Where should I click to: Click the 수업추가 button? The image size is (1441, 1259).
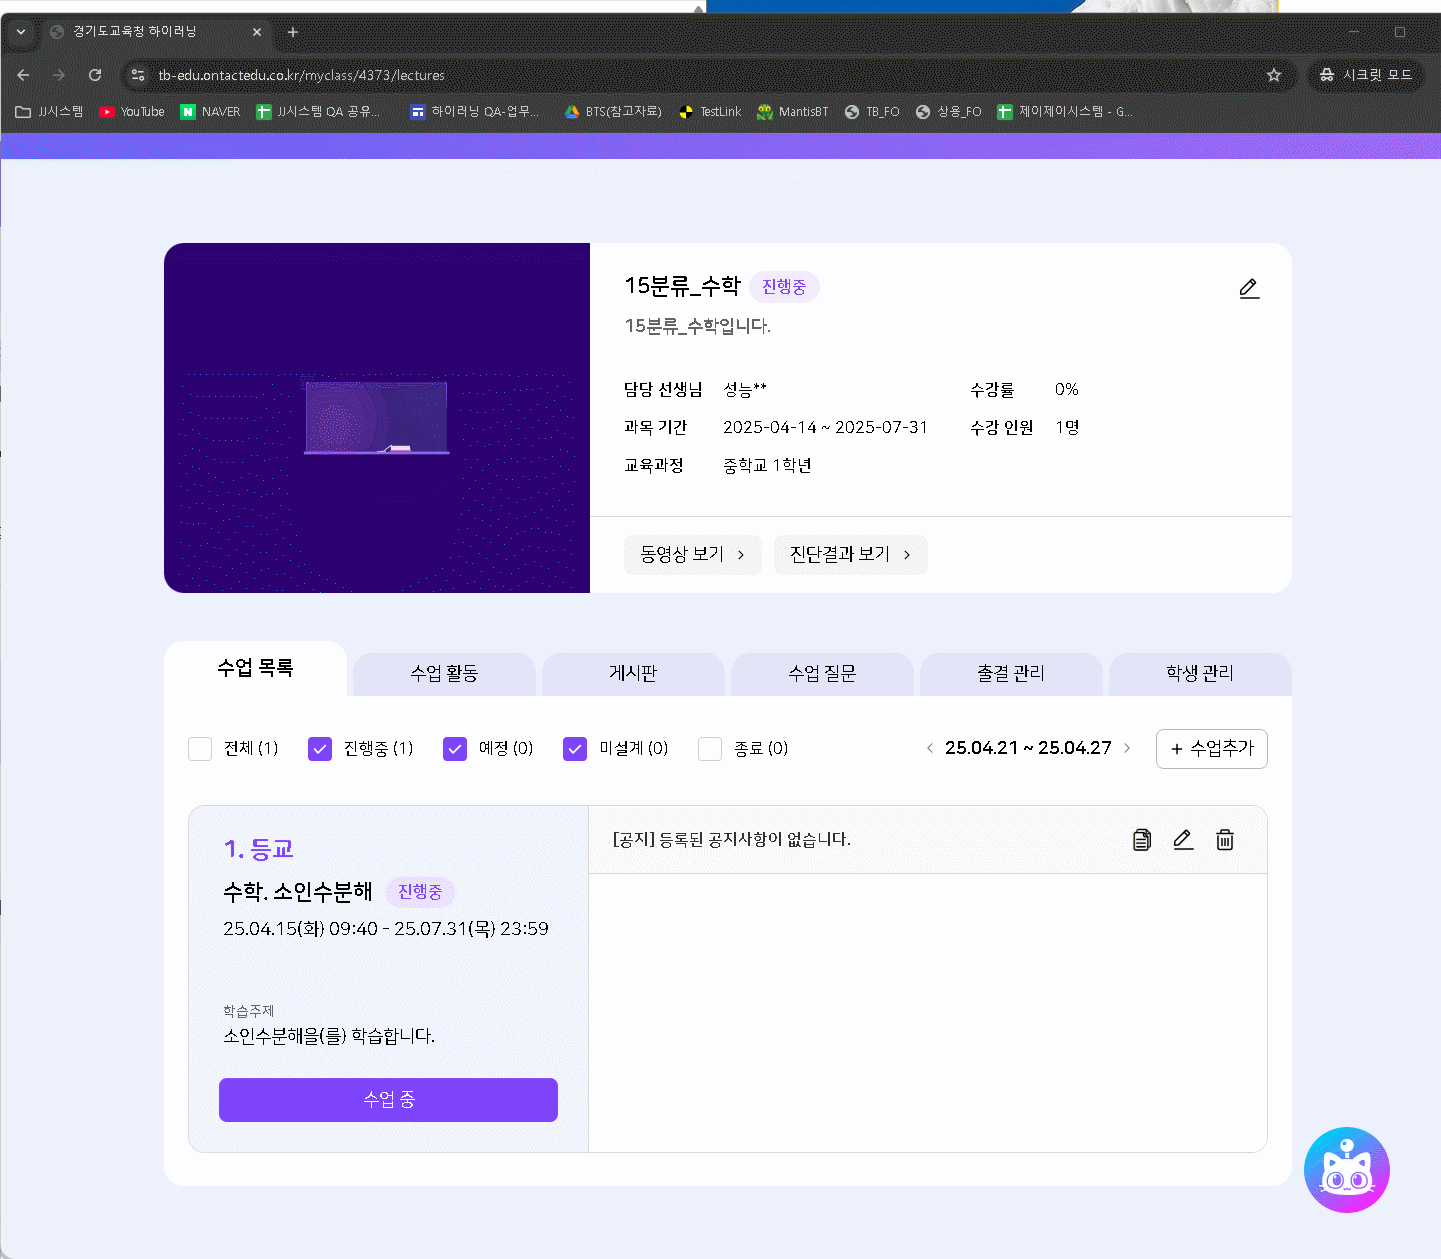pyautogui.click(x=1211, y=749)
